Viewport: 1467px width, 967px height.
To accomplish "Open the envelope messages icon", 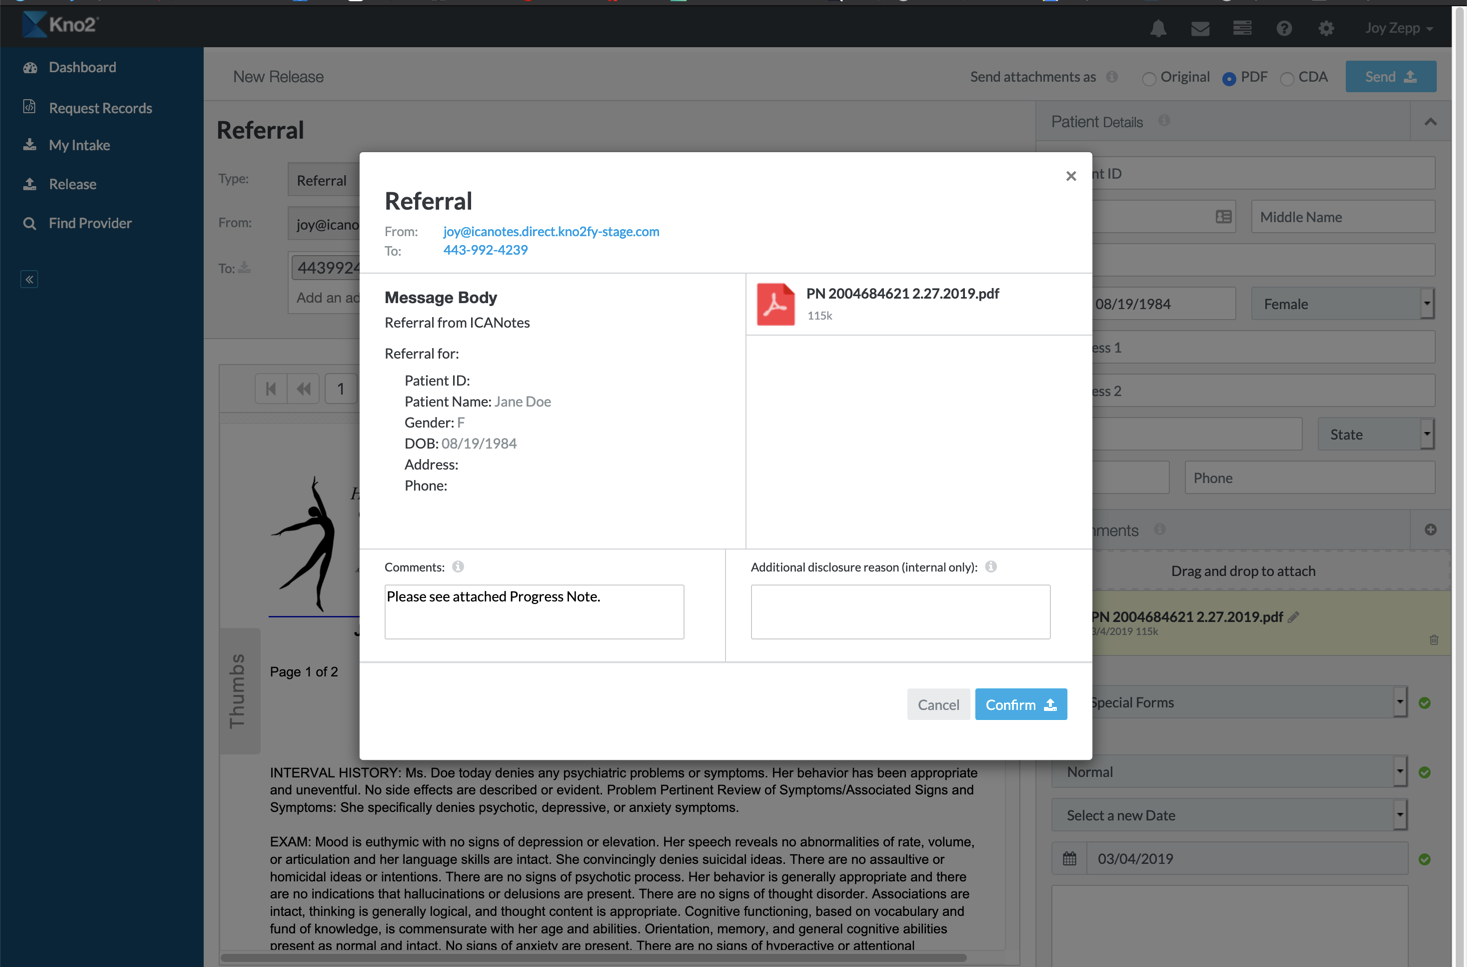I will [1200, 28].
